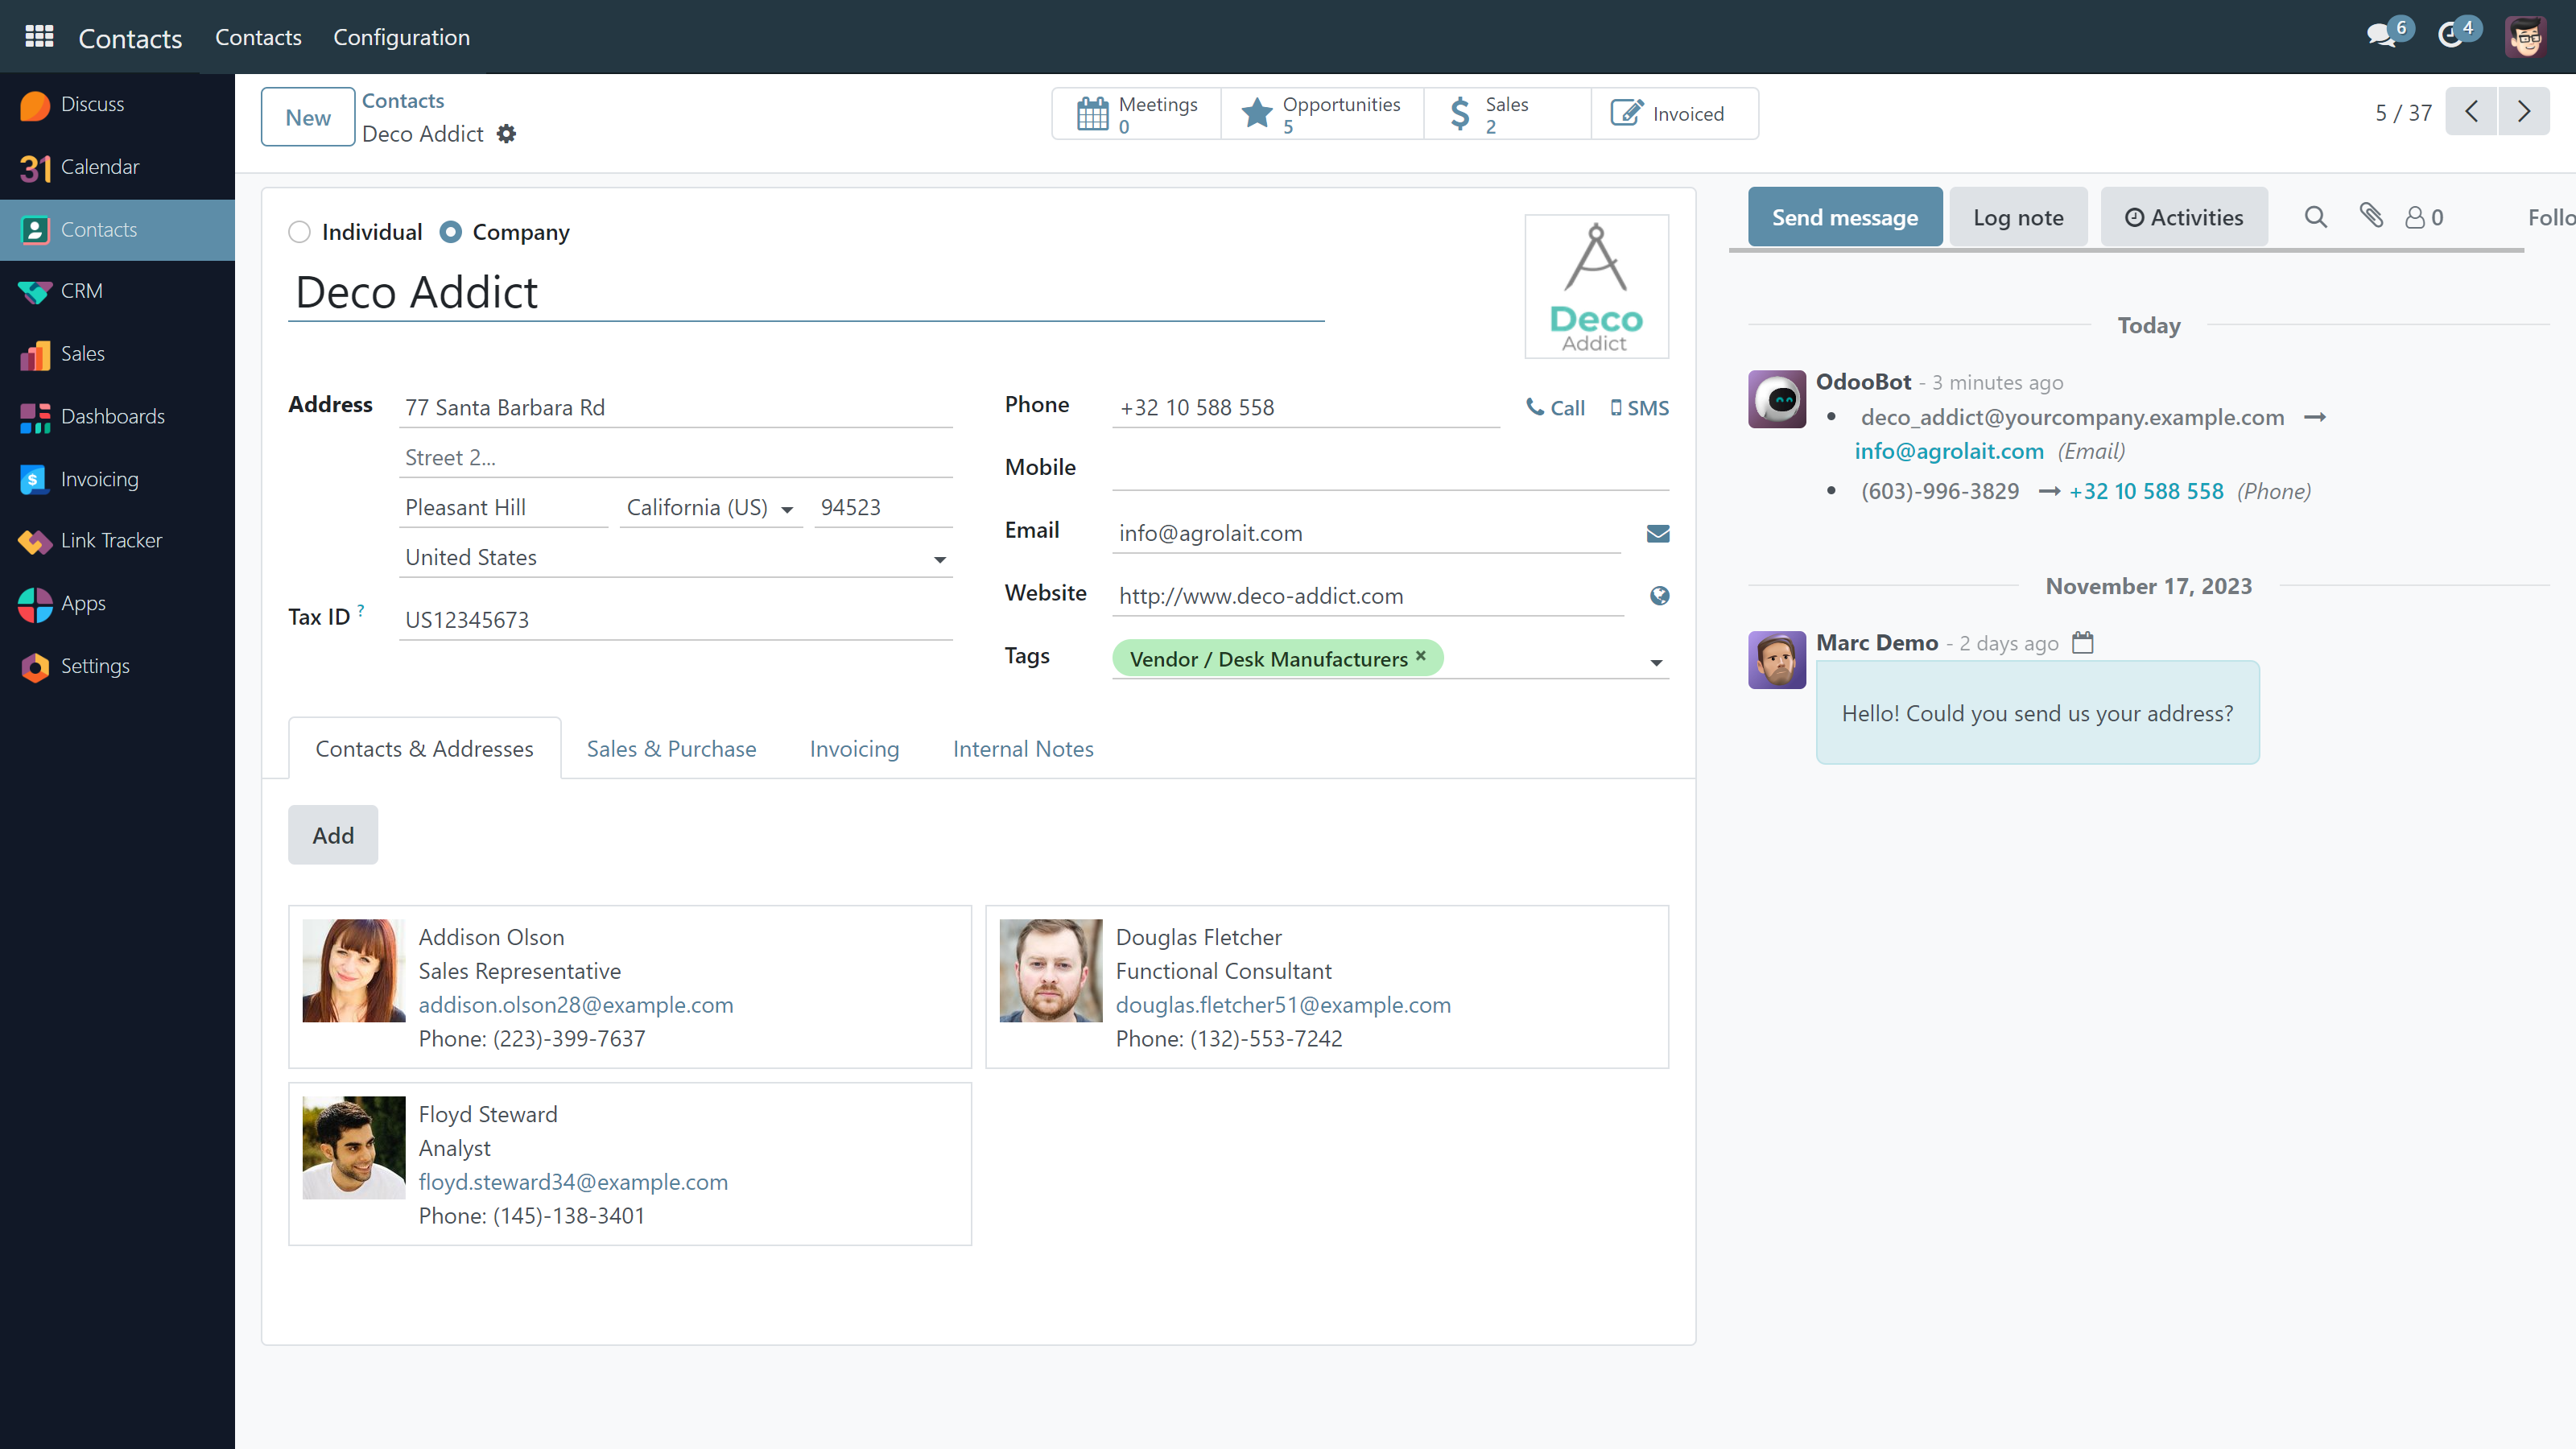Open CRM from the sidebar
Viewport: 2576px width, 1449px height.
point(81,291)
